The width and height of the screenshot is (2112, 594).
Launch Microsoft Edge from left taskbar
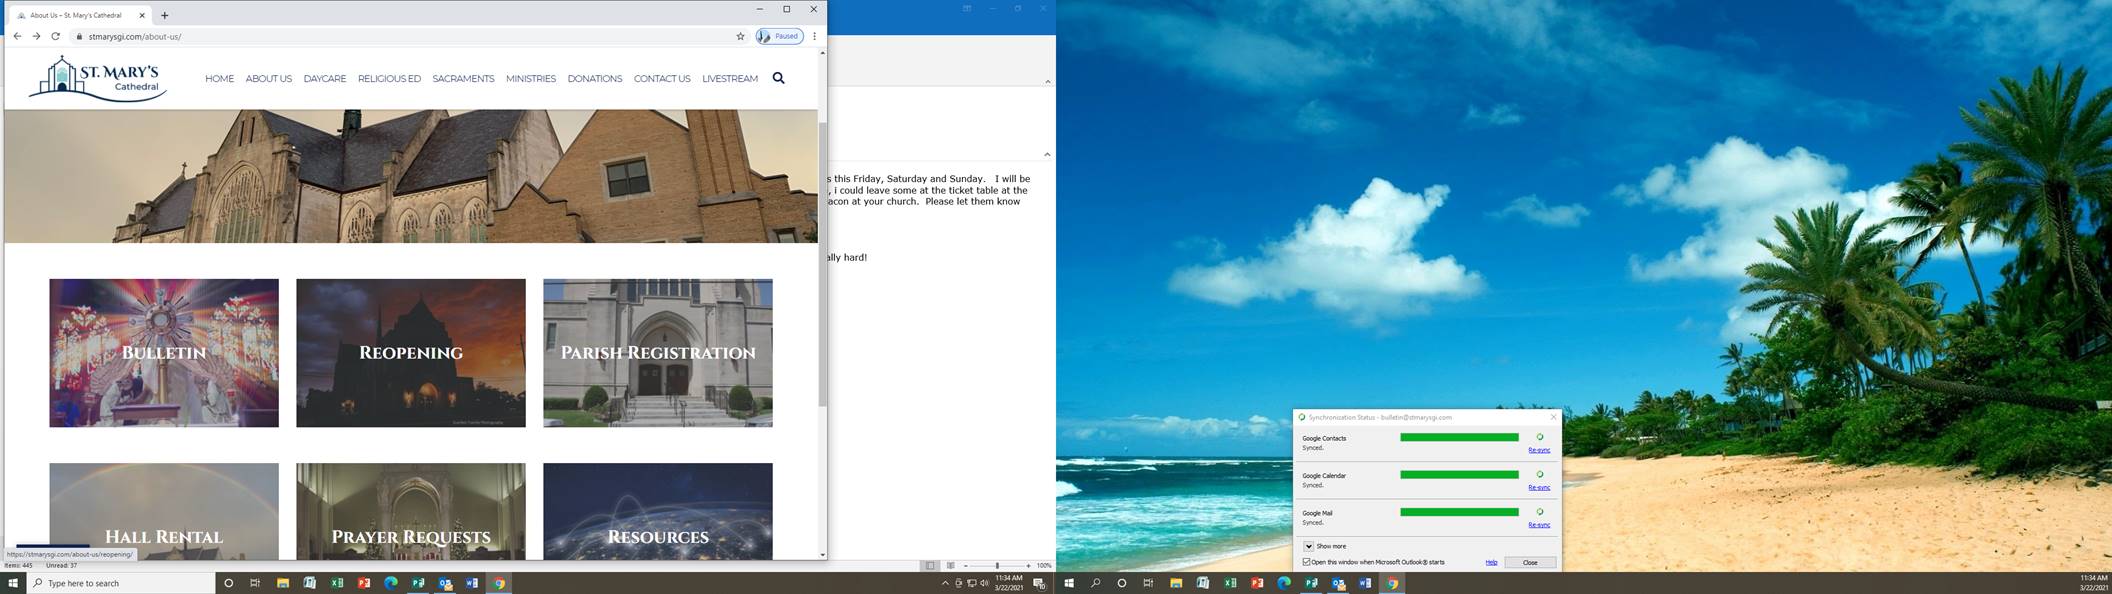pos(391,583)
